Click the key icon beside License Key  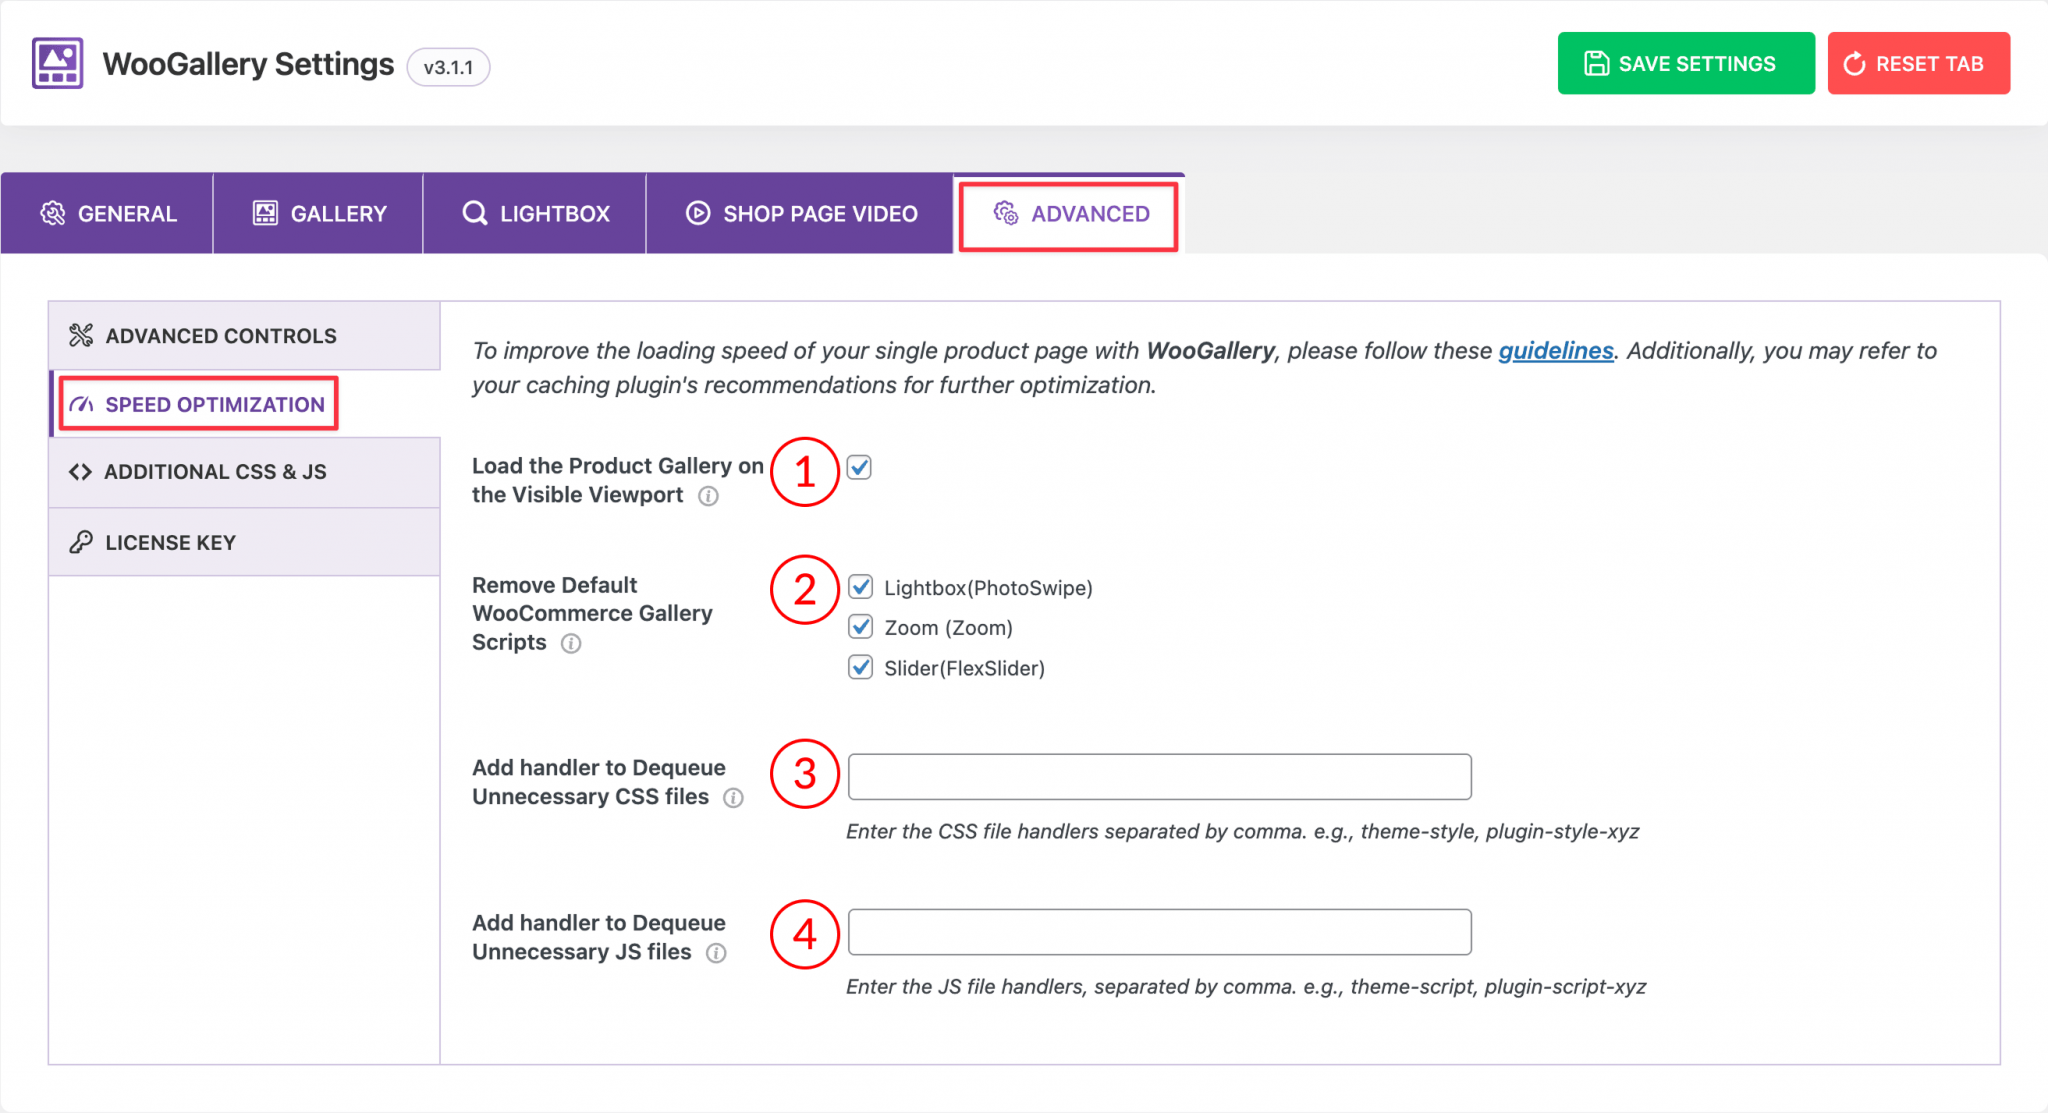[x=81, y=542]
